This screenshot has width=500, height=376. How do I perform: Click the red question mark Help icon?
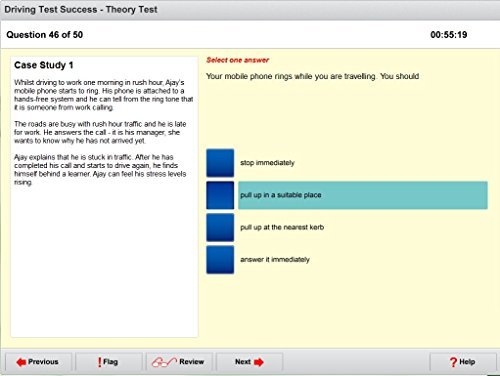453,362
